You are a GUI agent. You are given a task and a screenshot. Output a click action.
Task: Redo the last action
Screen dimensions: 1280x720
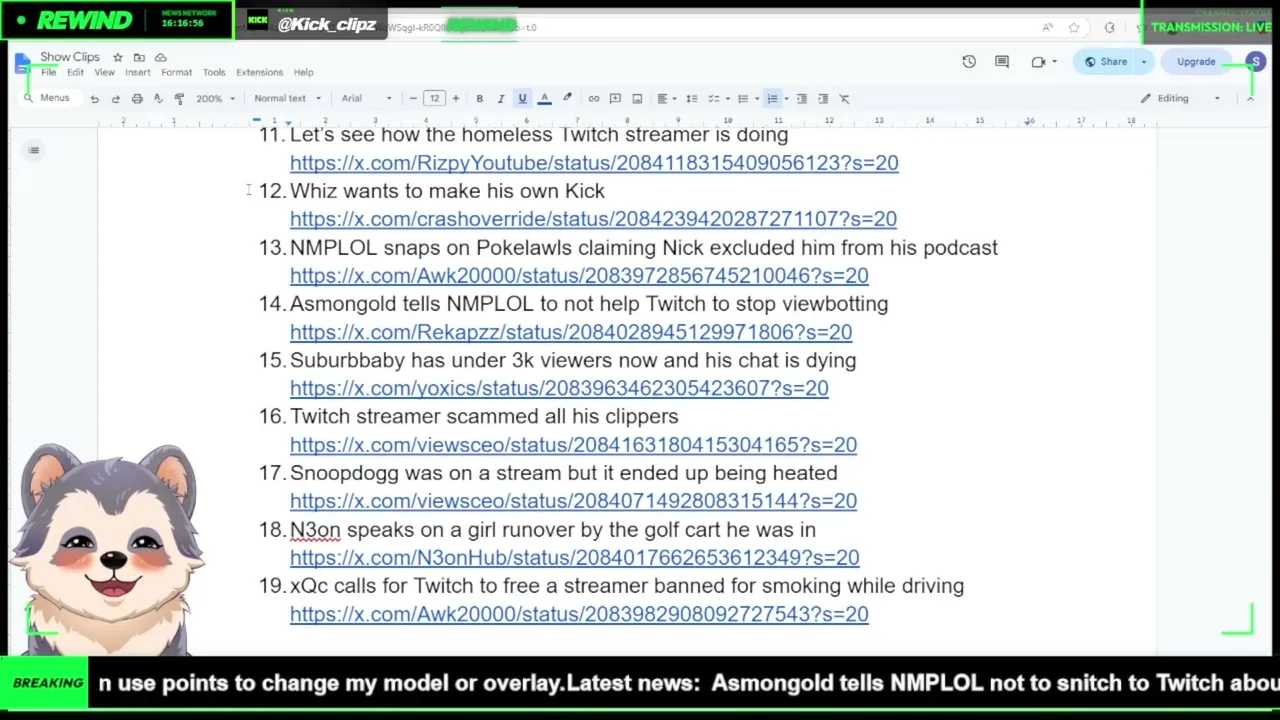pyautogui.click(x=115, y=99)
